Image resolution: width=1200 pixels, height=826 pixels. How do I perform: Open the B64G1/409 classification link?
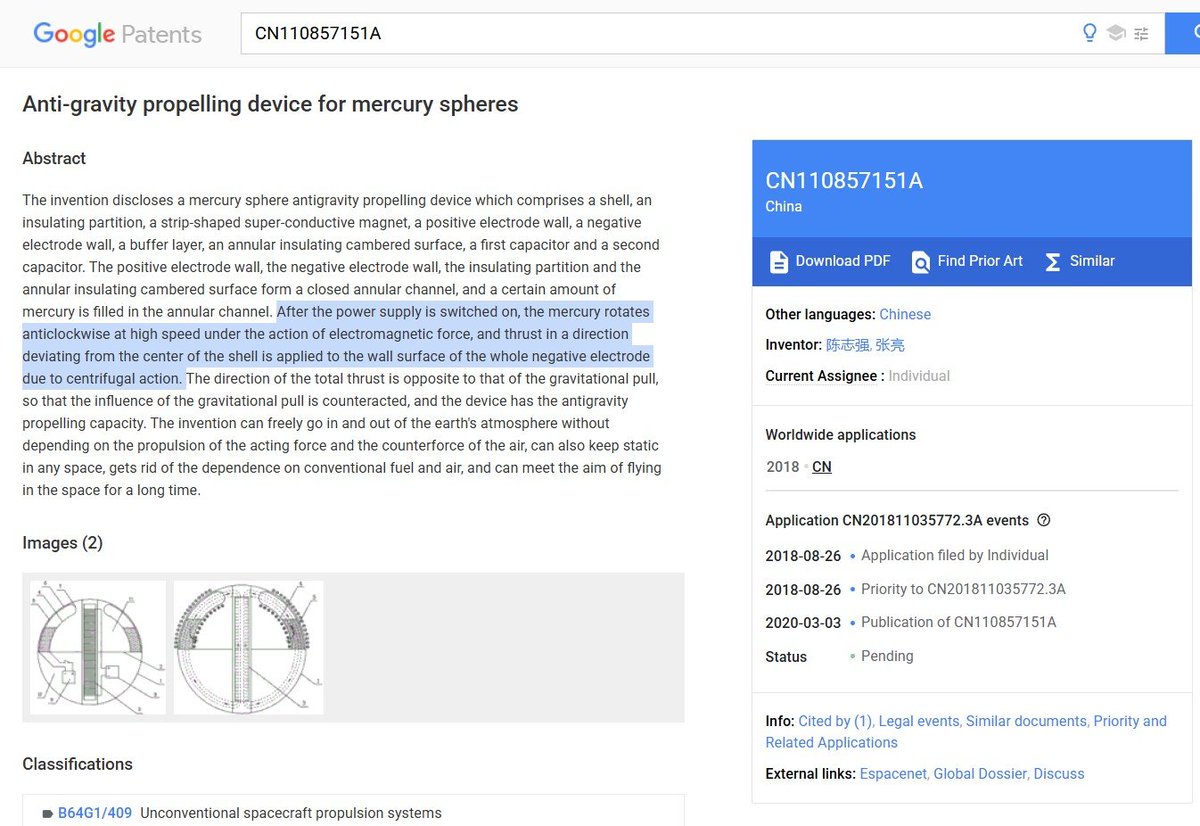pos(95,813)
